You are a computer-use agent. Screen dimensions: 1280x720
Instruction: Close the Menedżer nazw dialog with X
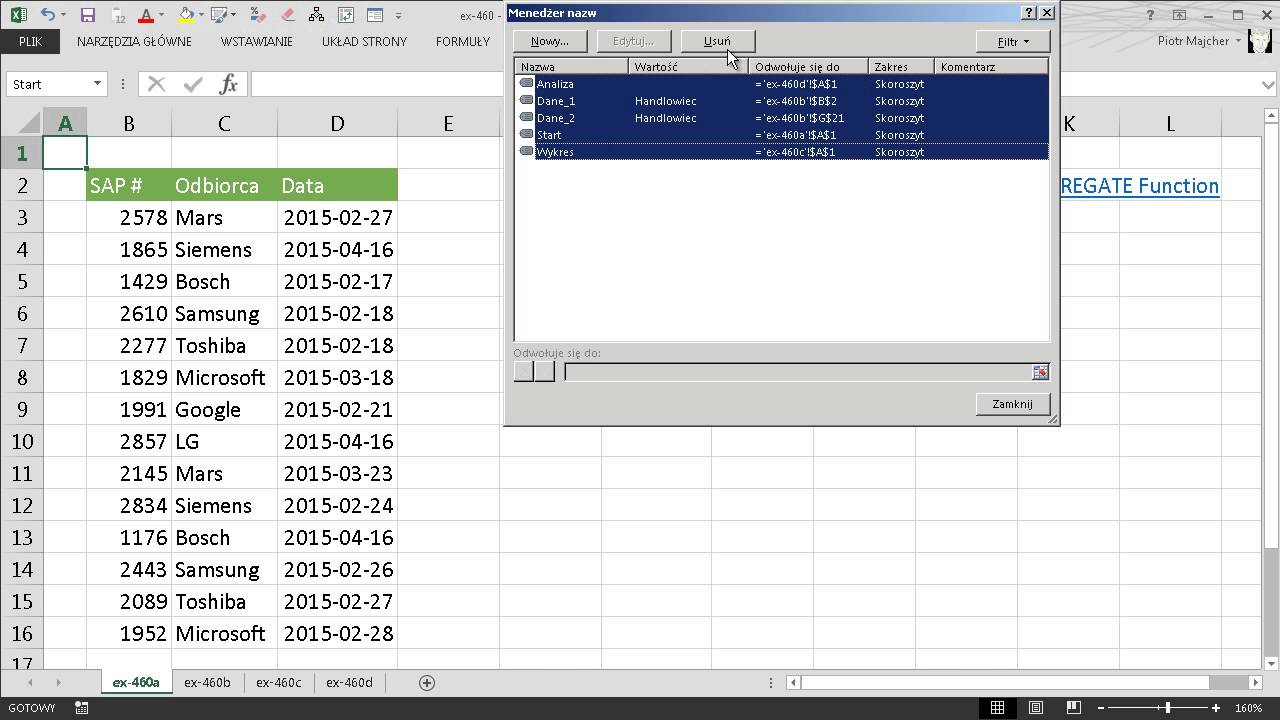pos(1047,13)
